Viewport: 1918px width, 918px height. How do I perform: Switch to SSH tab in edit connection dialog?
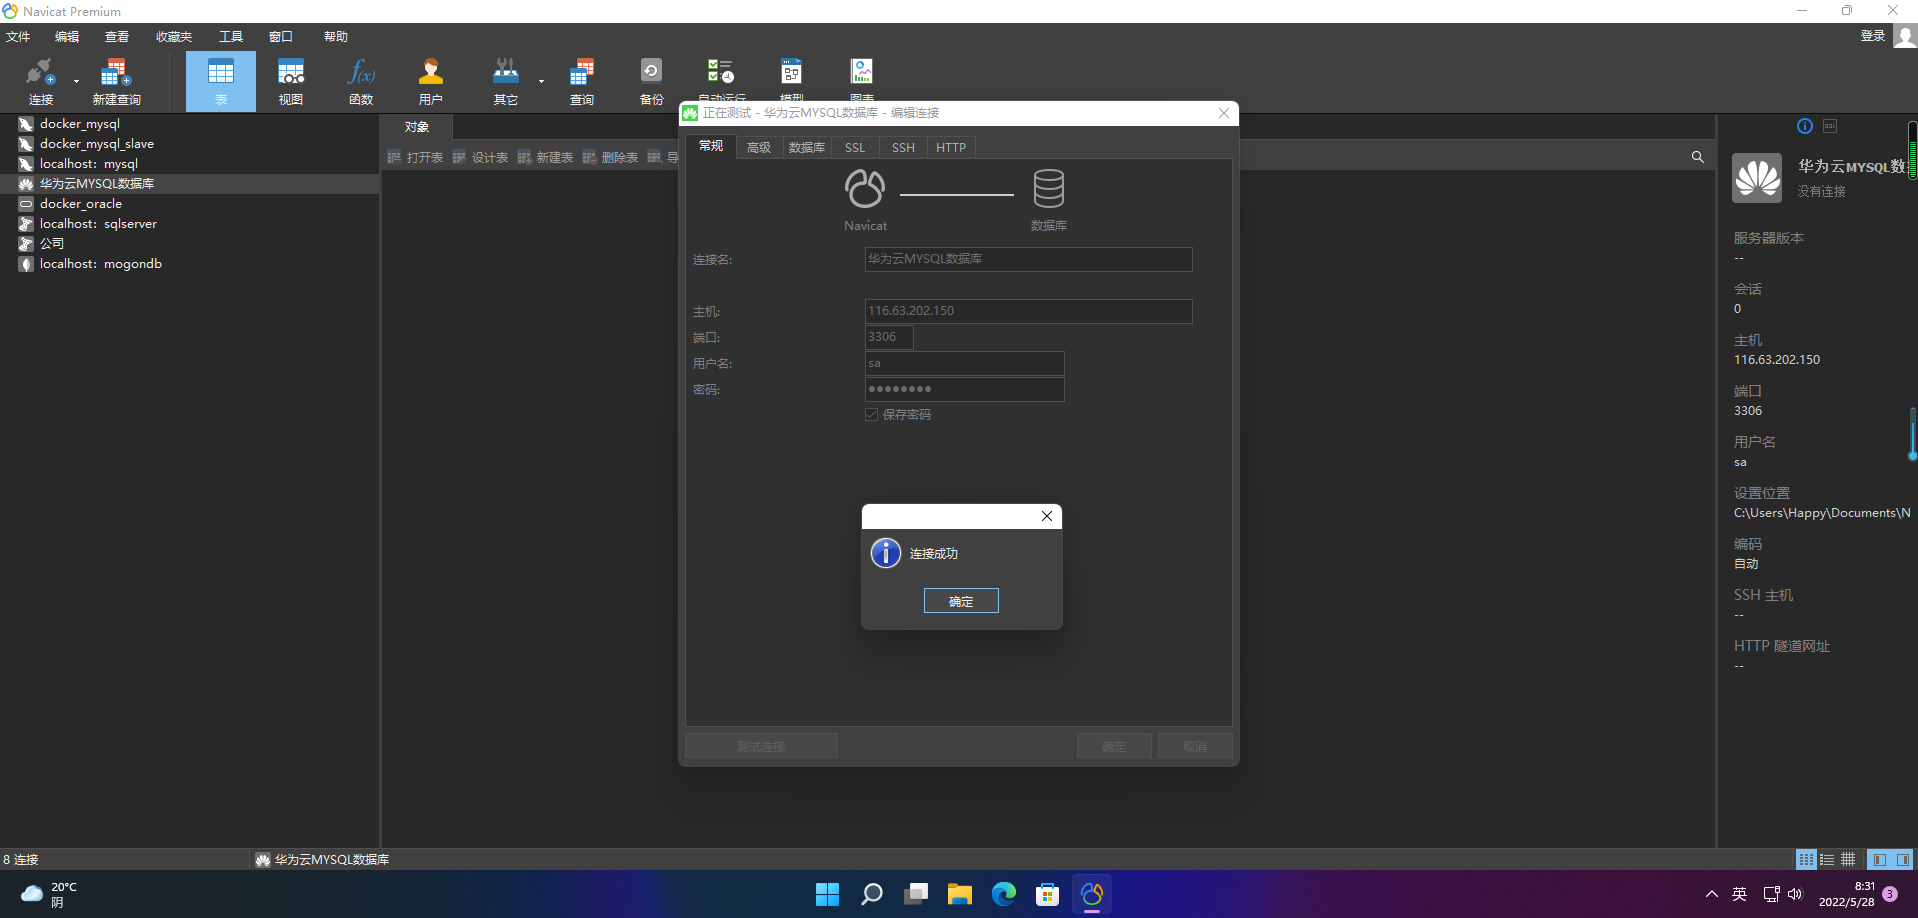tap(903, 147)
